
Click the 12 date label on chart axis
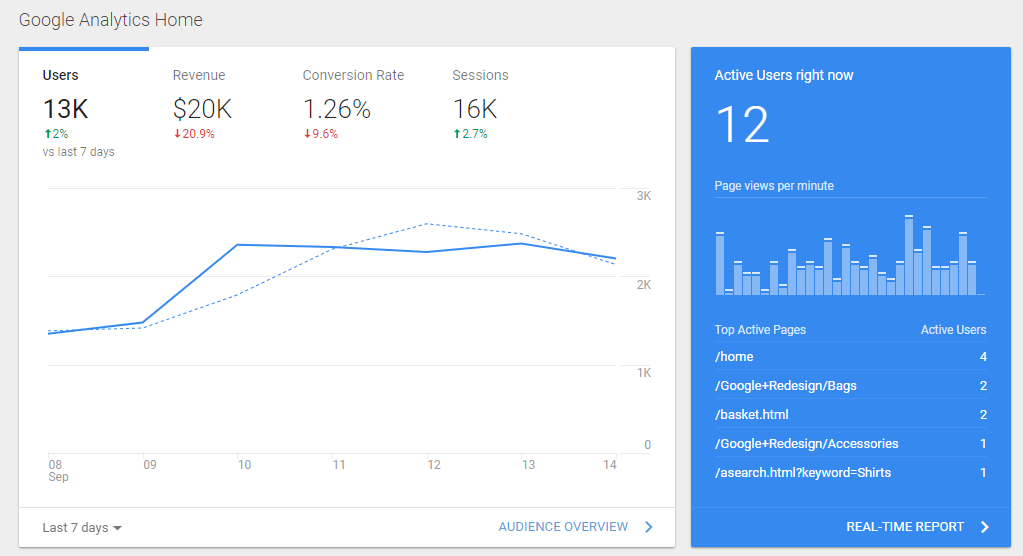434,465
